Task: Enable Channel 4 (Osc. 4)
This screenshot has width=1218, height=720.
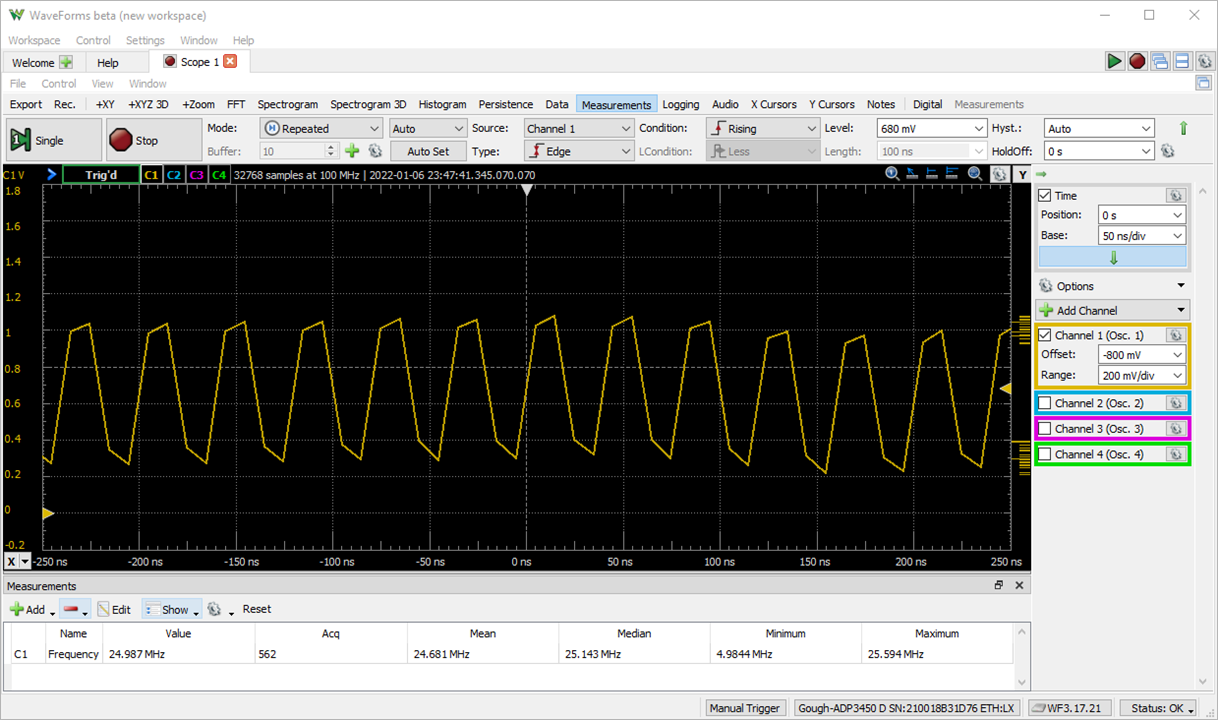Action: tap(1045, 455)
